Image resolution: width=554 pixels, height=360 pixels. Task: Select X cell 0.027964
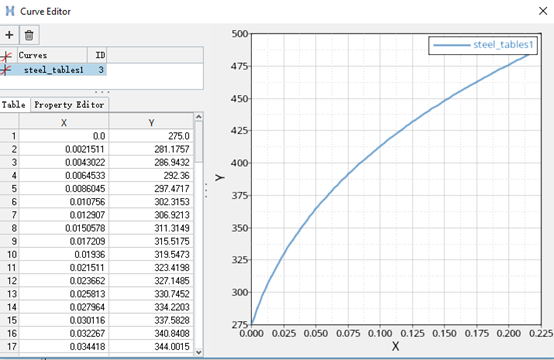pos(64,307)
